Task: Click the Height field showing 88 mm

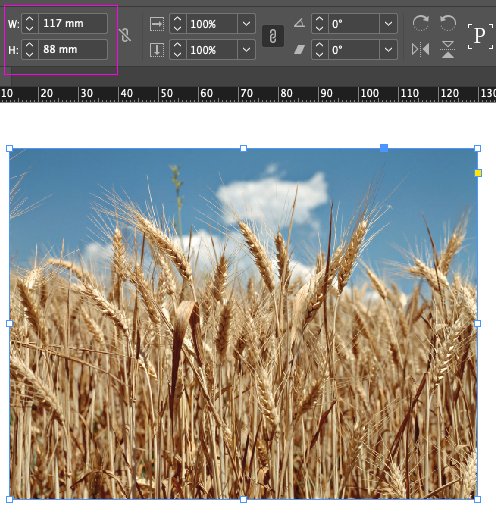Action: [73, 49]
